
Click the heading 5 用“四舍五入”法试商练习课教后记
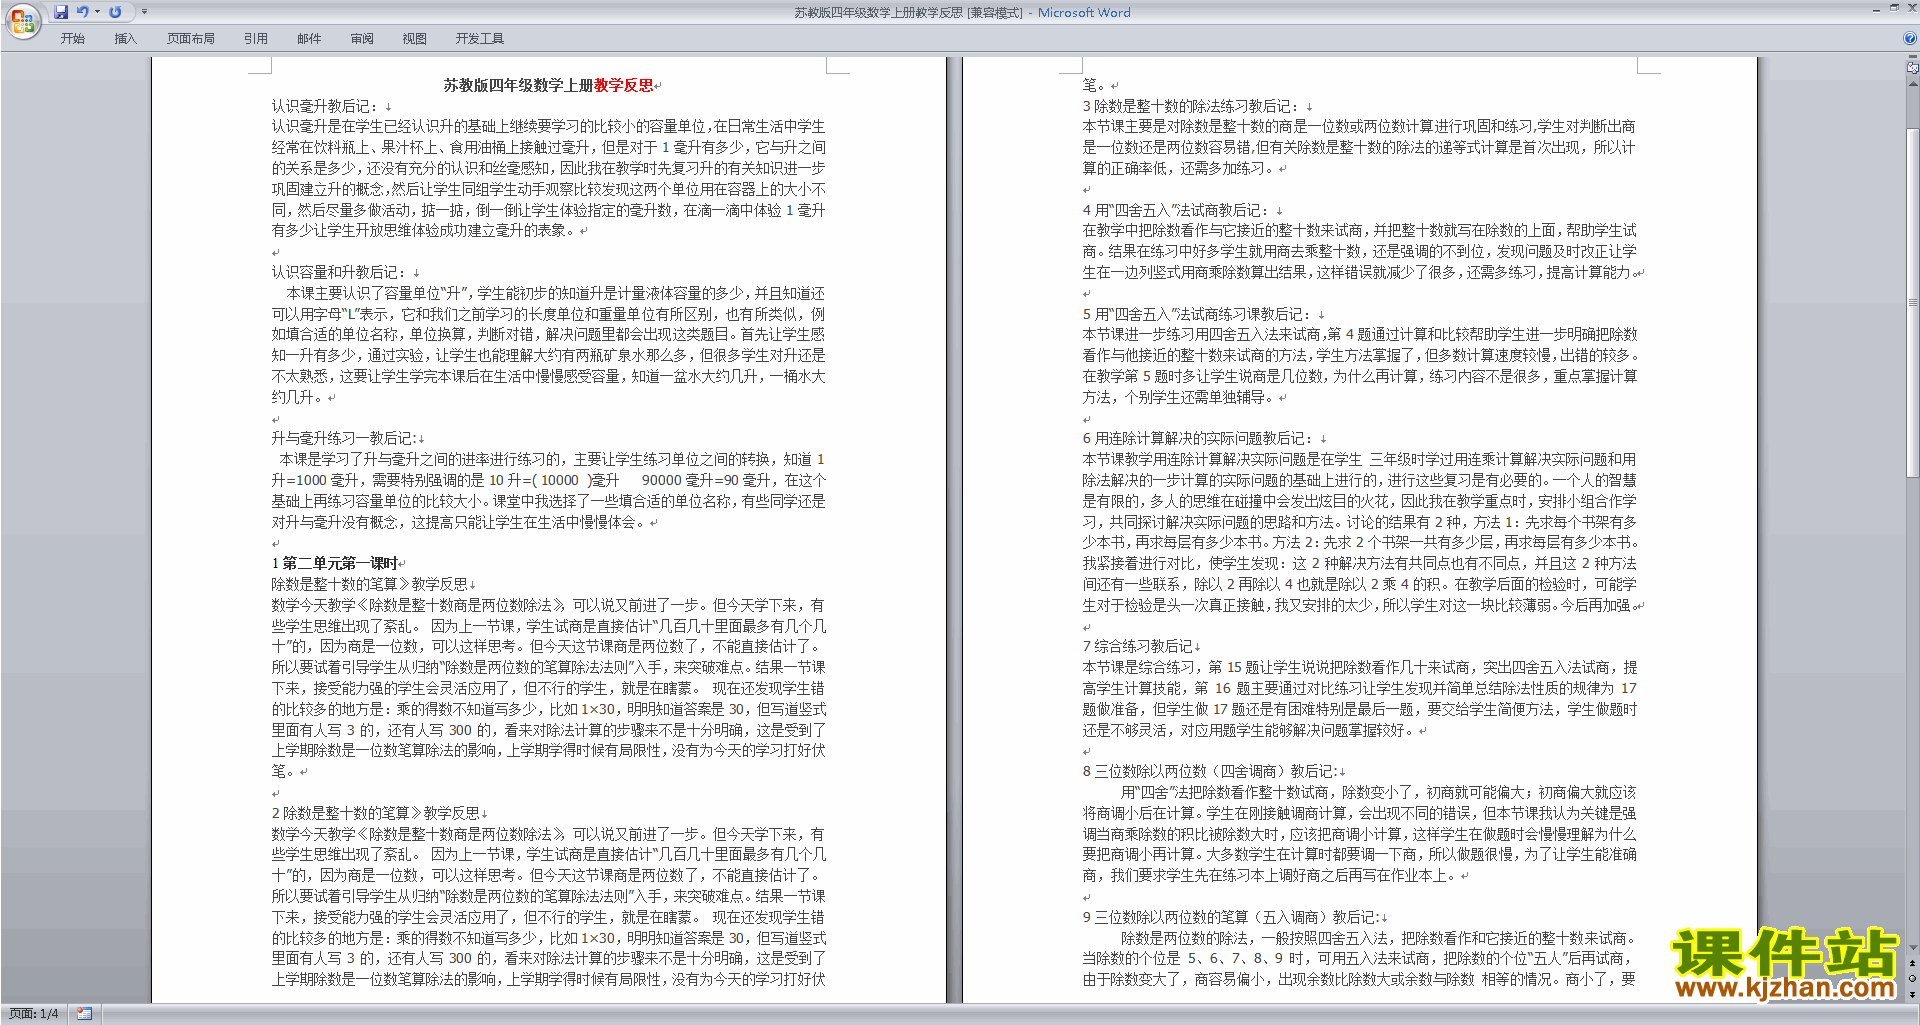click(1197, 314)
